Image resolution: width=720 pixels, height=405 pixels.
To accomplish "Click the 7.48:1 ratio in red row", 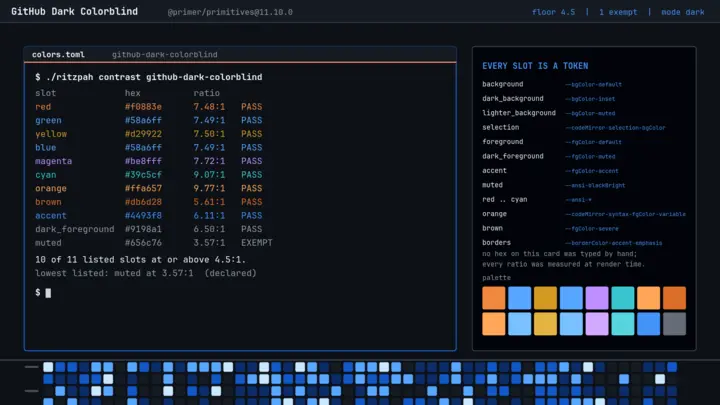I will (x=209, y=107).
